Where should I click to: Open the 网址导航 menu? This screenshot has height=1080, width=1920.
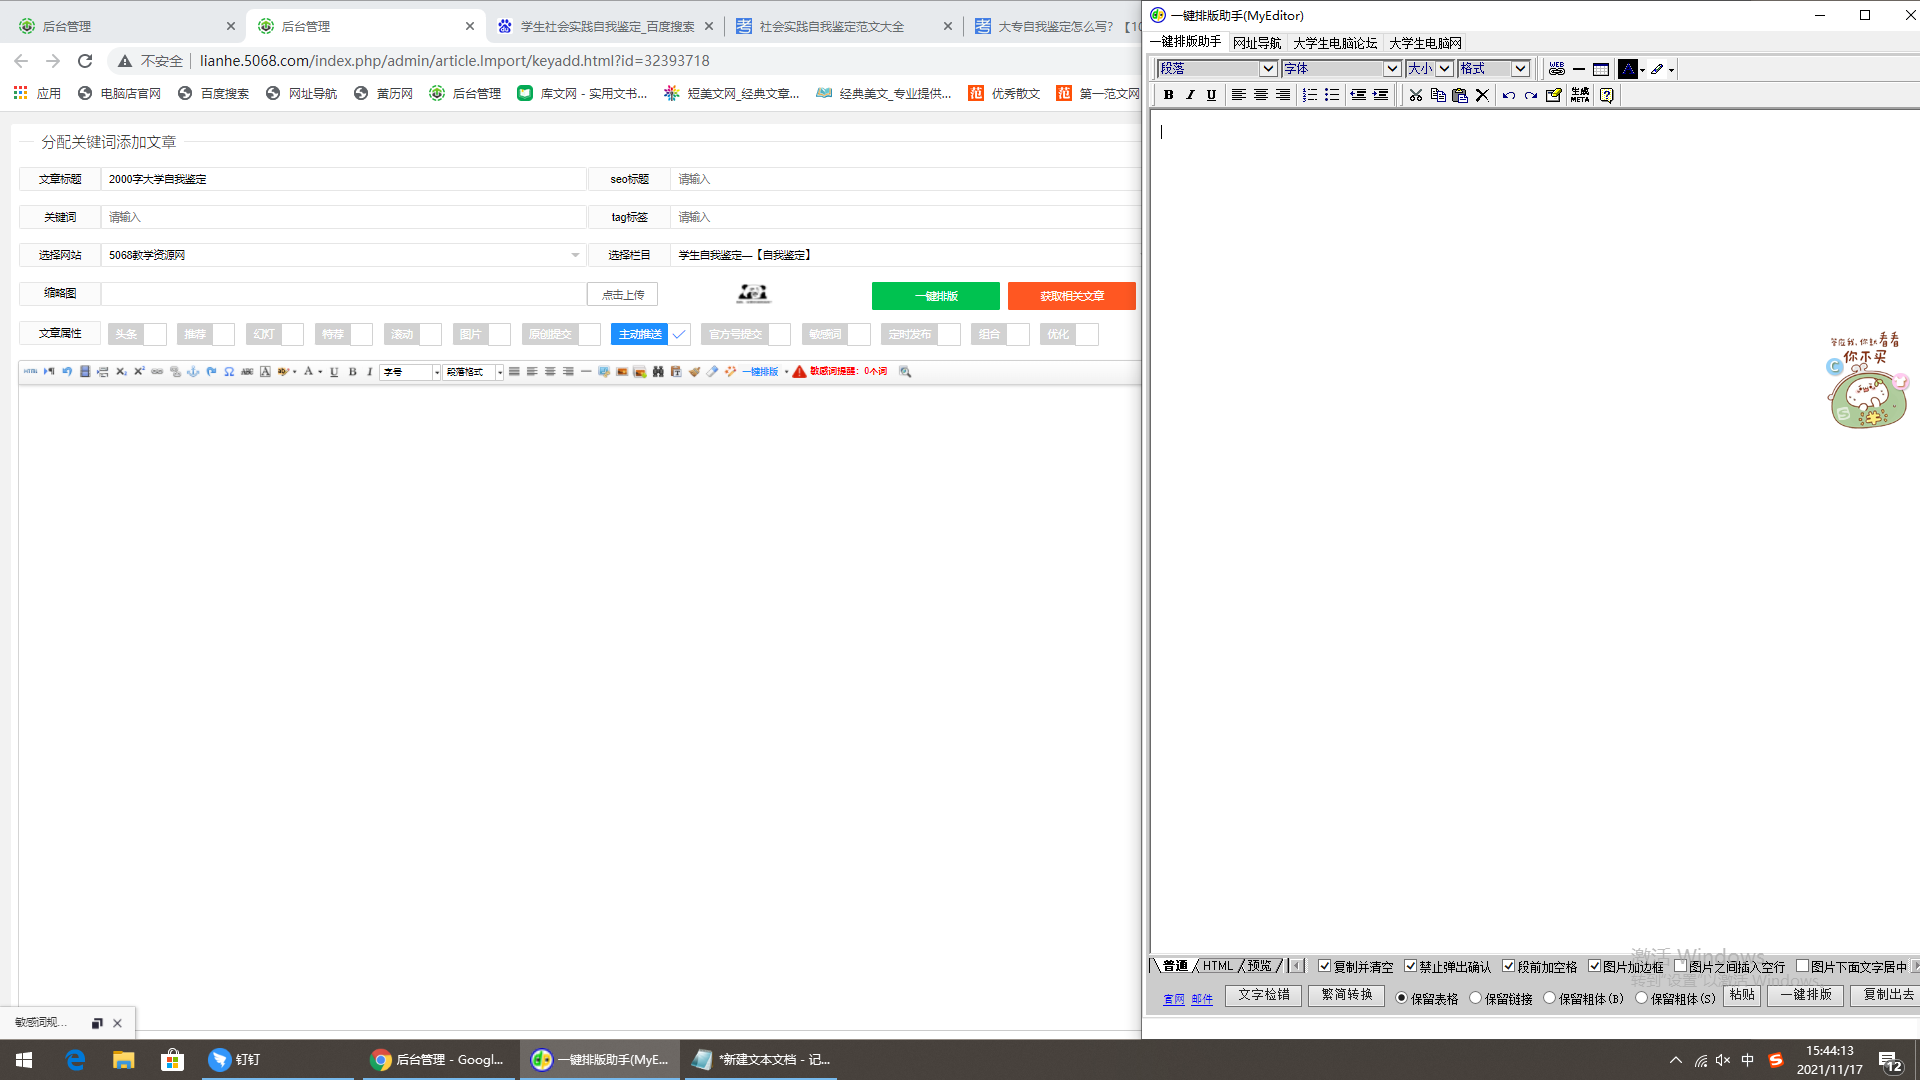pos(1256,43)
